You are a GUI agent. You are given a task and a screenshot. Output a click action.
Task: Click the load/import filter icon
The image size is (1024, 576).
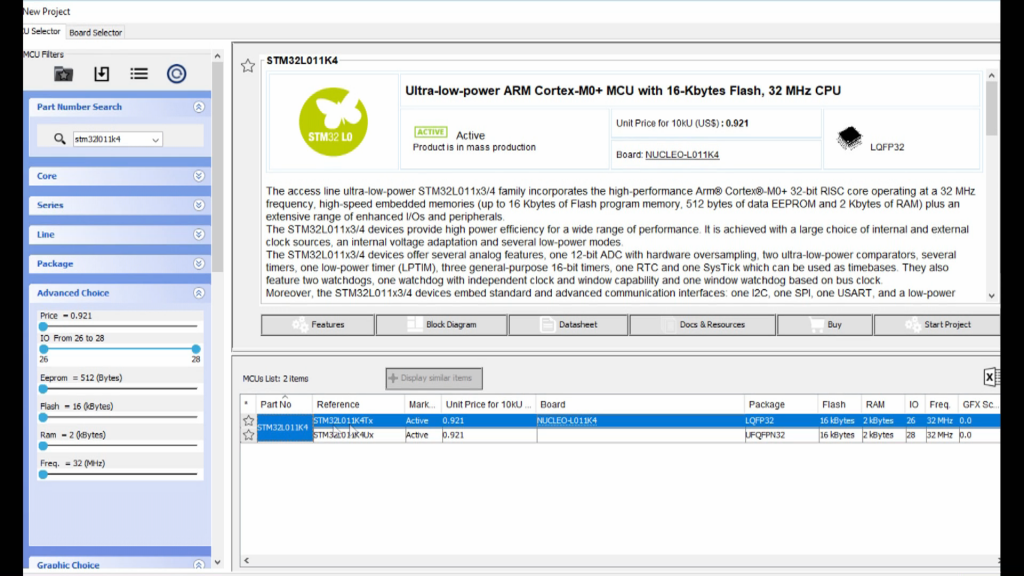[x=101, y=74]
